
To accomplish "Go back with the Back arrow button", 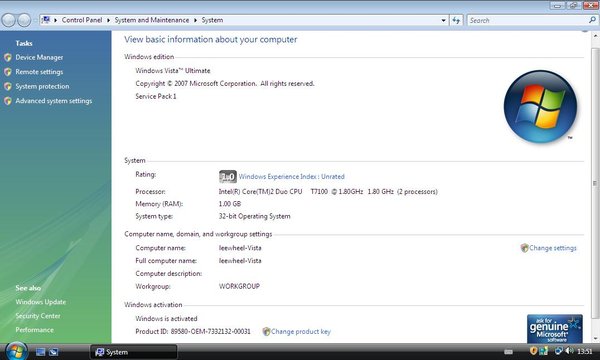I will coord(8,20).
